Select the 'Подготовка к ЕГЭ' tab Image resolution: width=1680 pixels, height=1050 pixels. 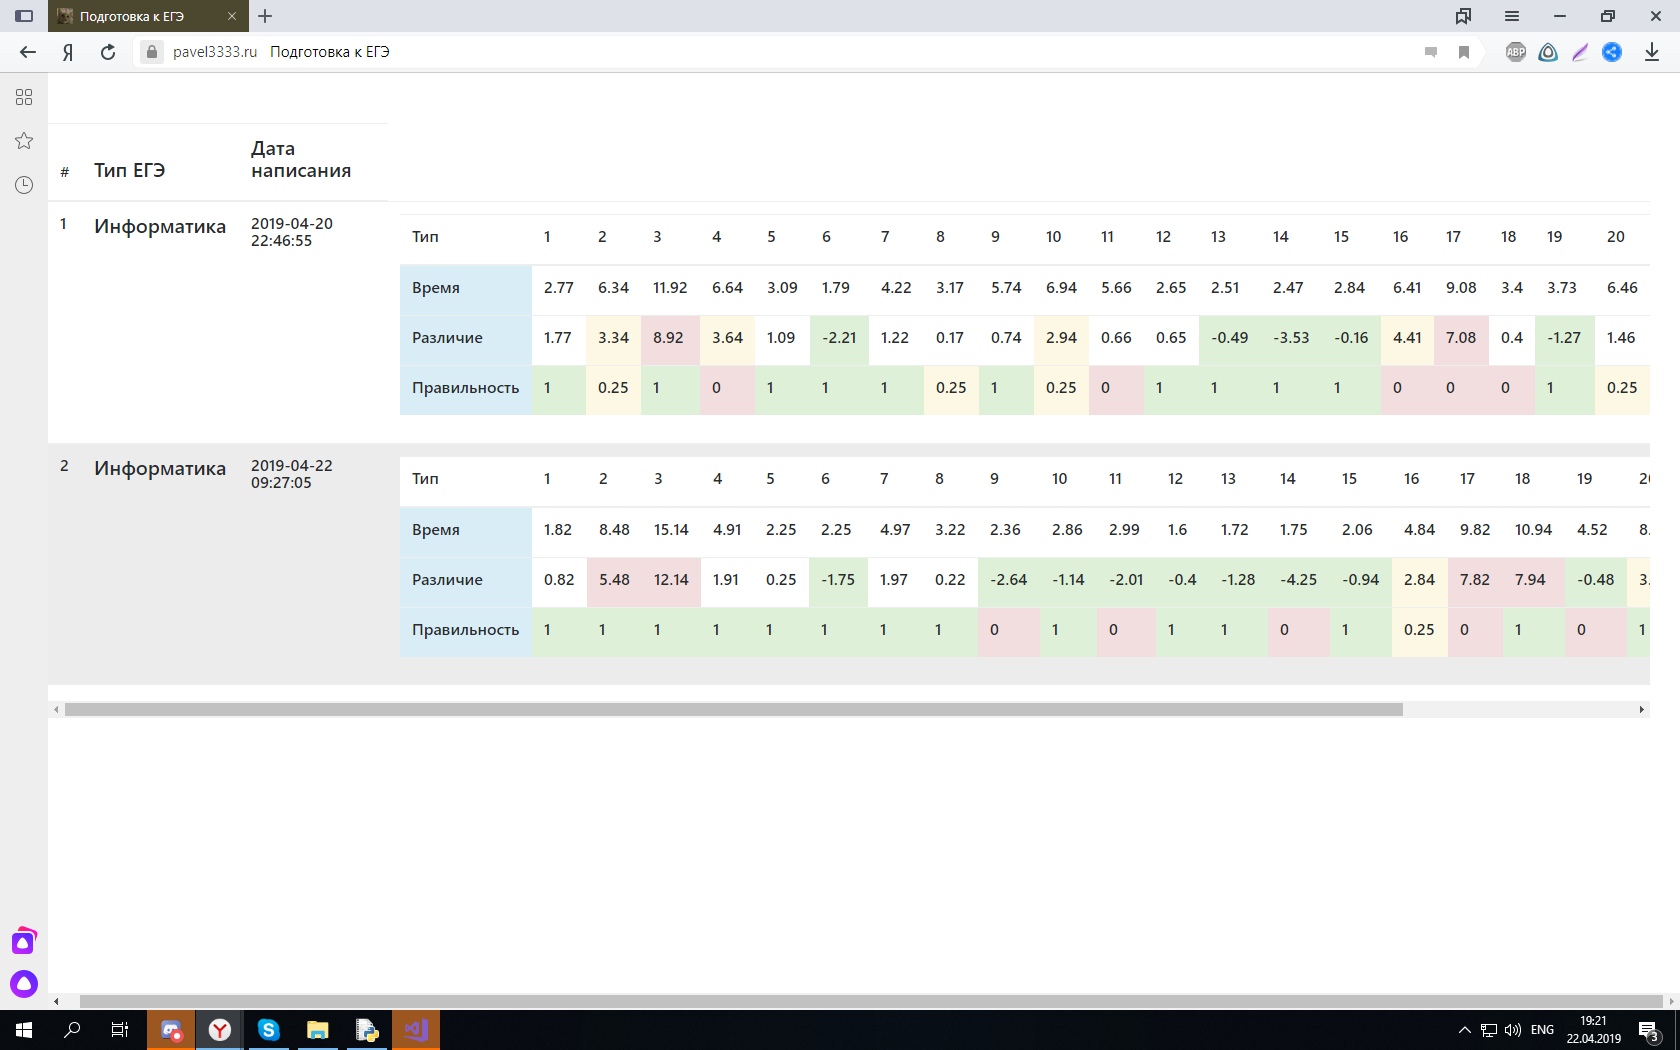140,16
